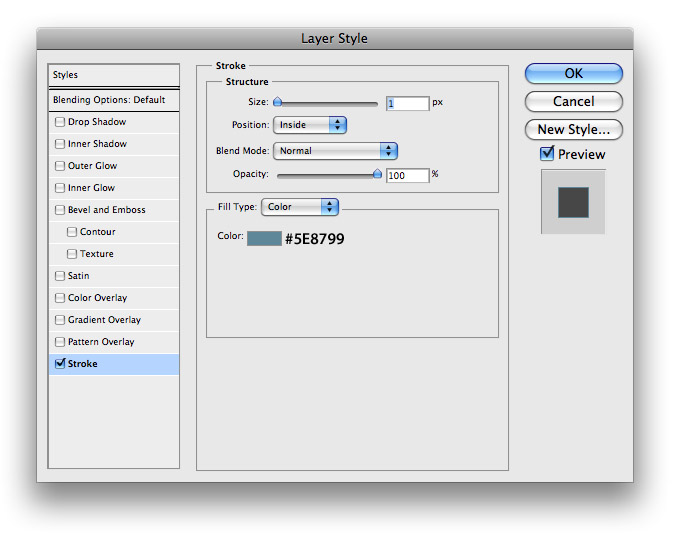673x538 pixels.
Task: Open the Fill Type dropdown
Action: [x=300, y=207]
